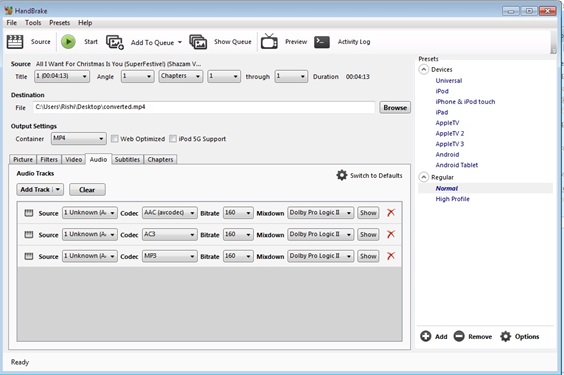Switch to the Picture tab

click(23, 159)
